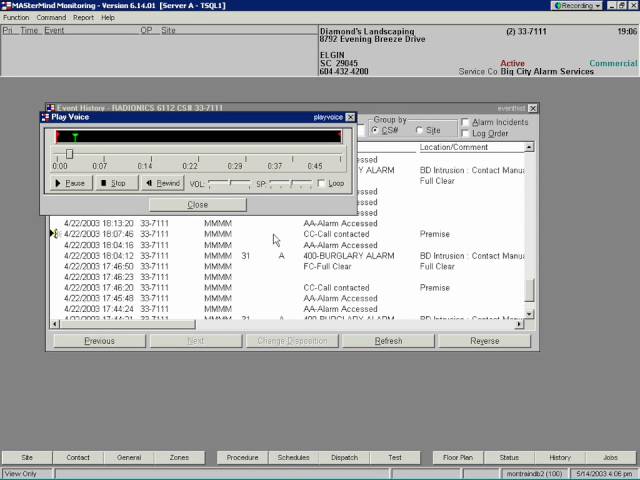Image resolution: width=640 pixels, height=480 pixels.
Task: Open the Function menu
Action: (x=16, y=18)
